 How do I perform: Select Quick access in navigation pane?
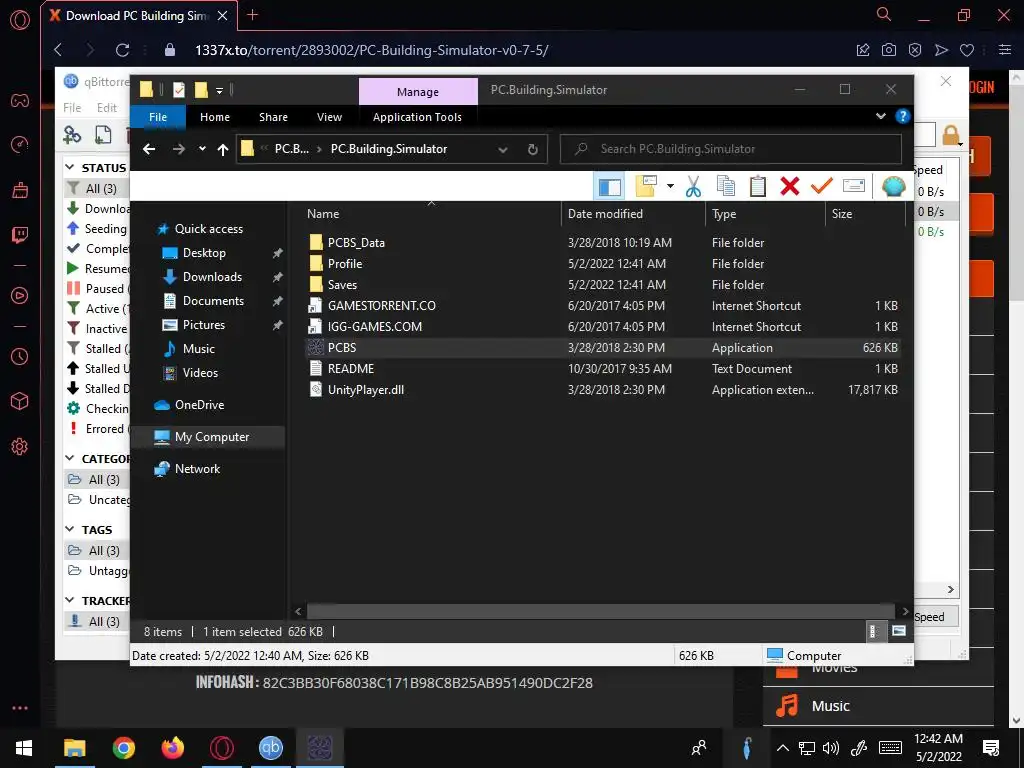[208, 229]
